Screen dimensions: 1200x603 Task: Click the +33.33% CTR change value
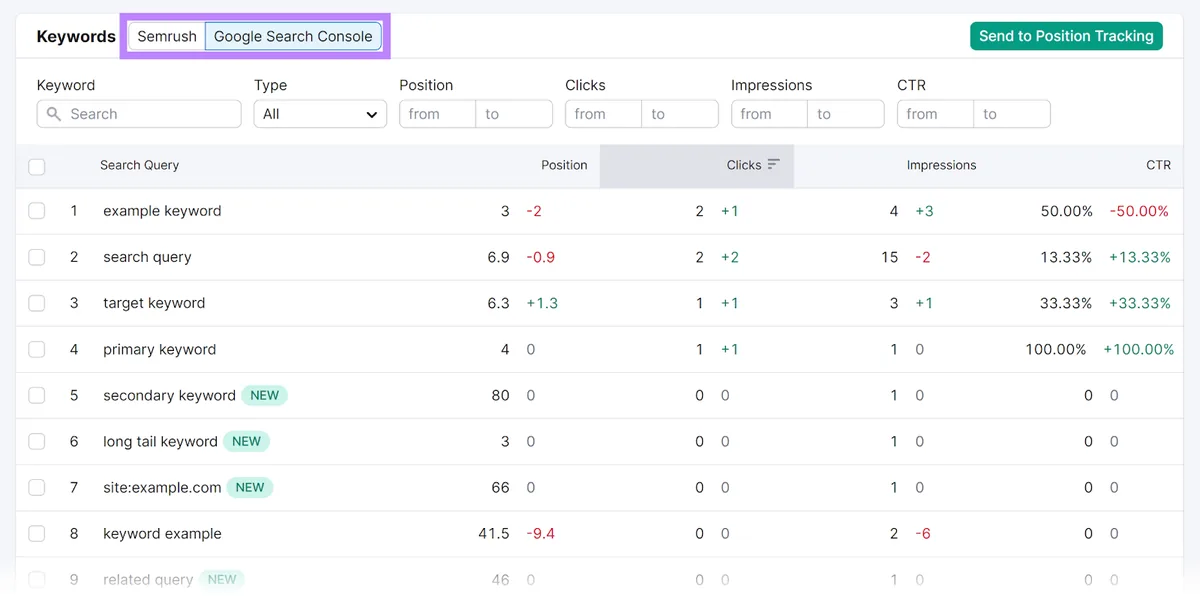coord(1139,303)
